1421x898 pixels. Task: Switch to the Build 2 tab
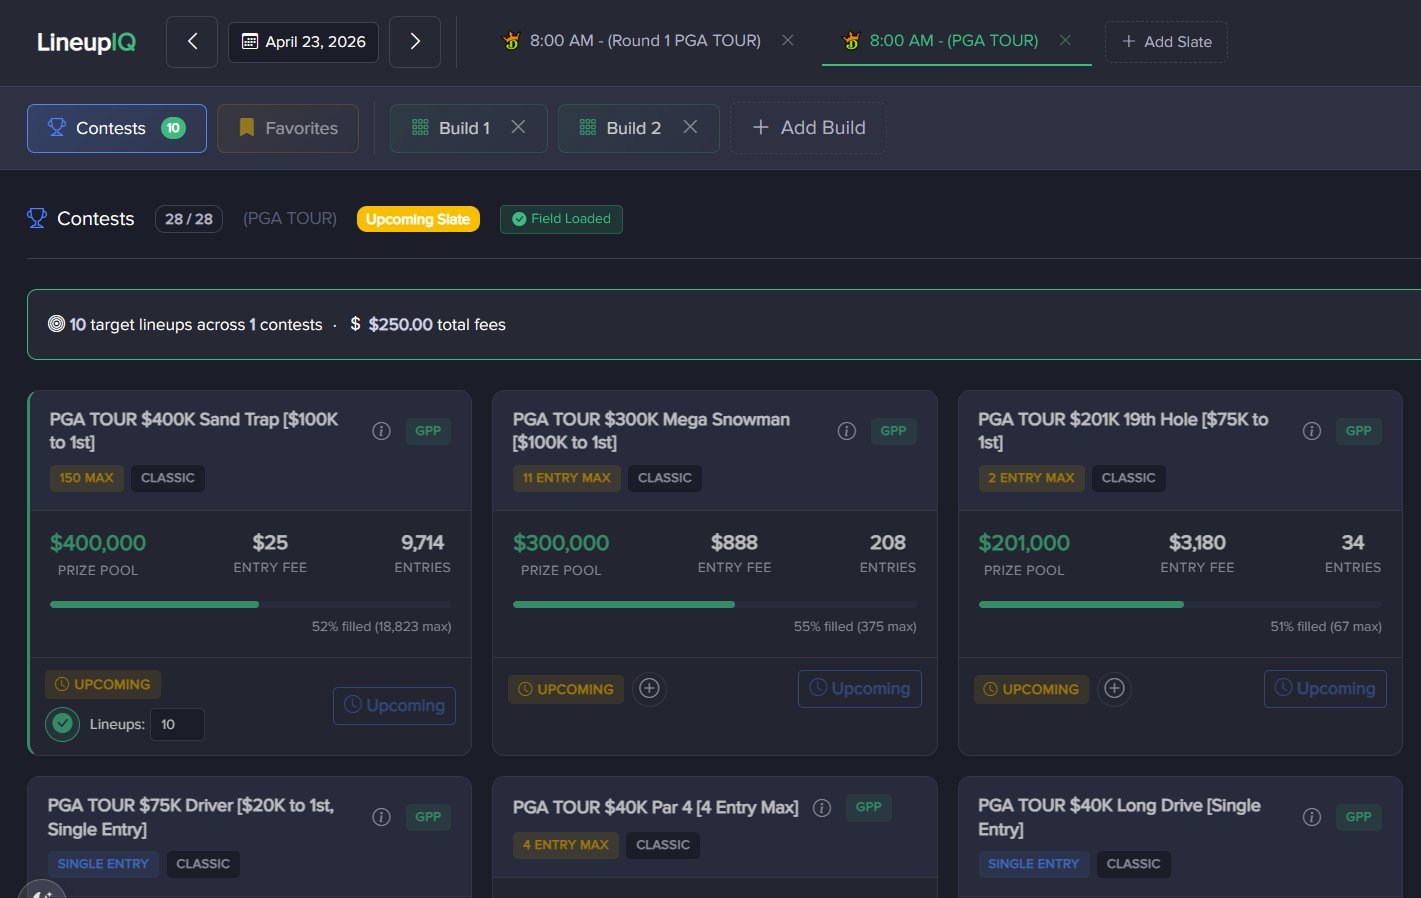pos(622,128)
